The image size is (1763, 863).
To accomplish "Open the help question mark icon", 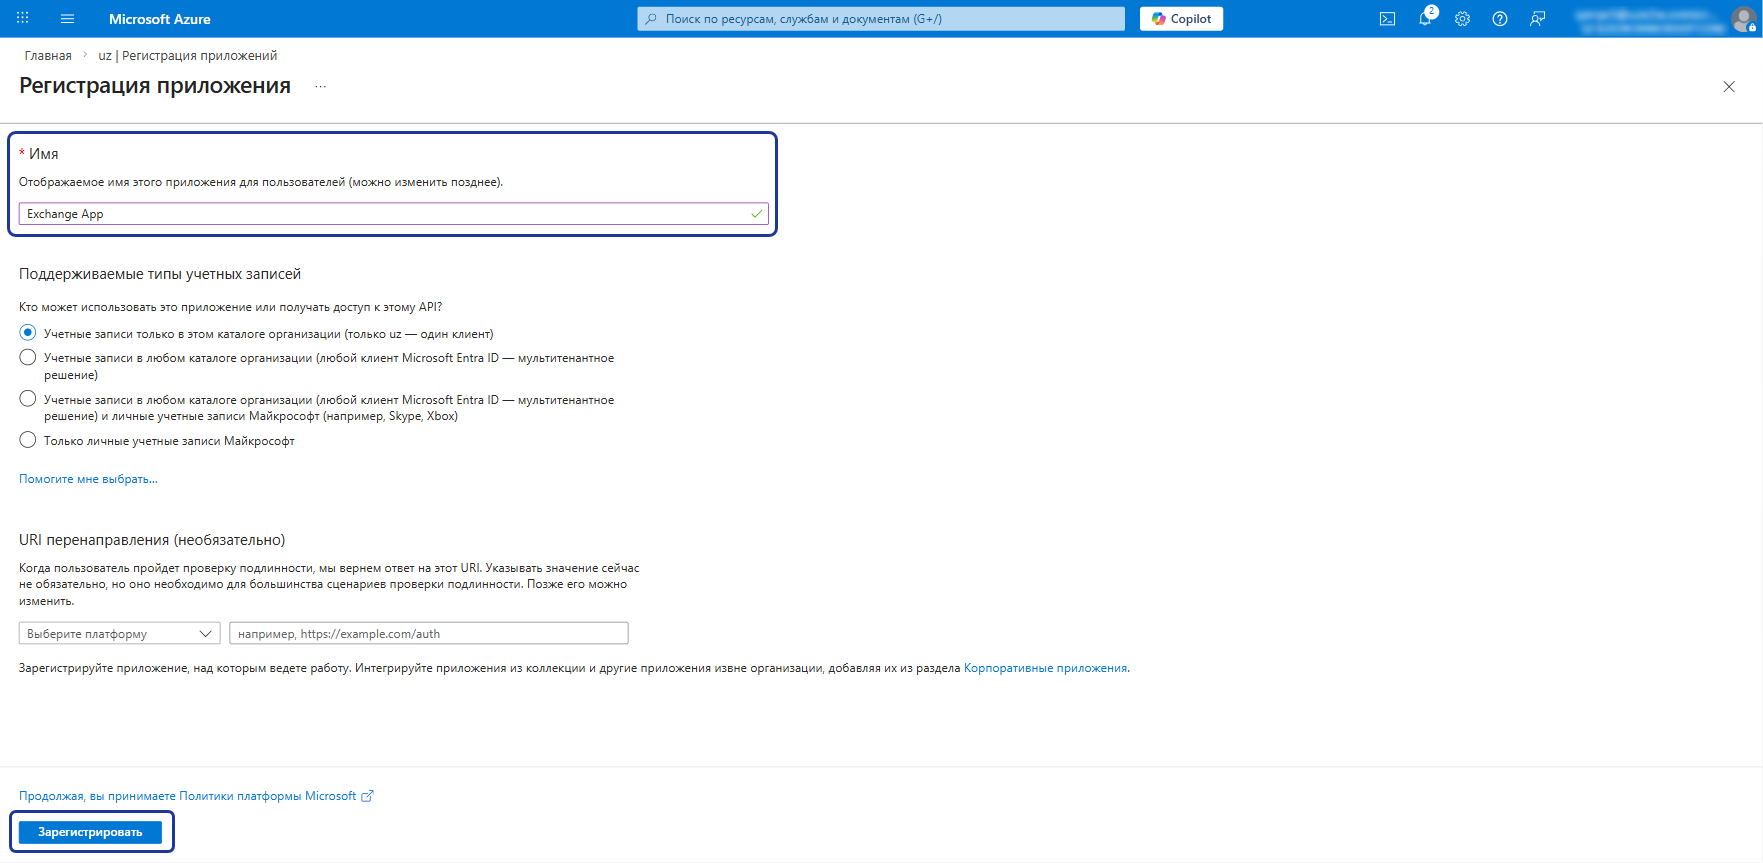I will (x=1499, y=18).
